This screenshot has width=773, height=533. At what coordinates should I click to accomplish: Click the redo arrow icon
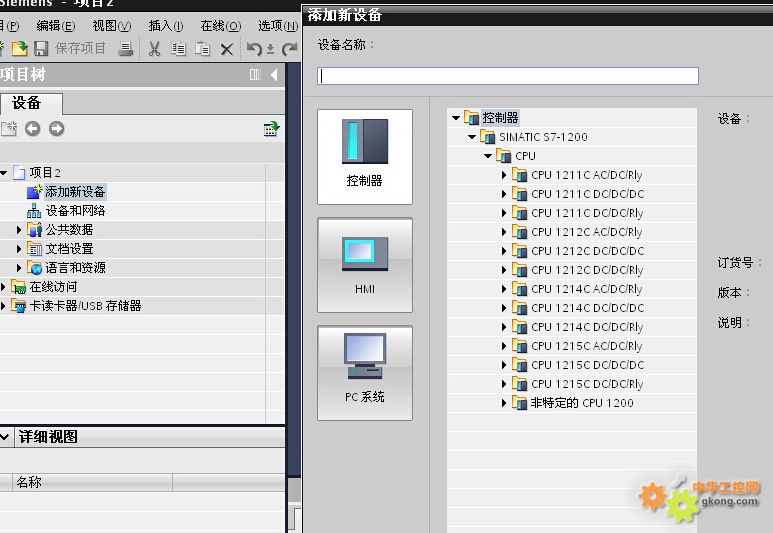pos(289,49)
